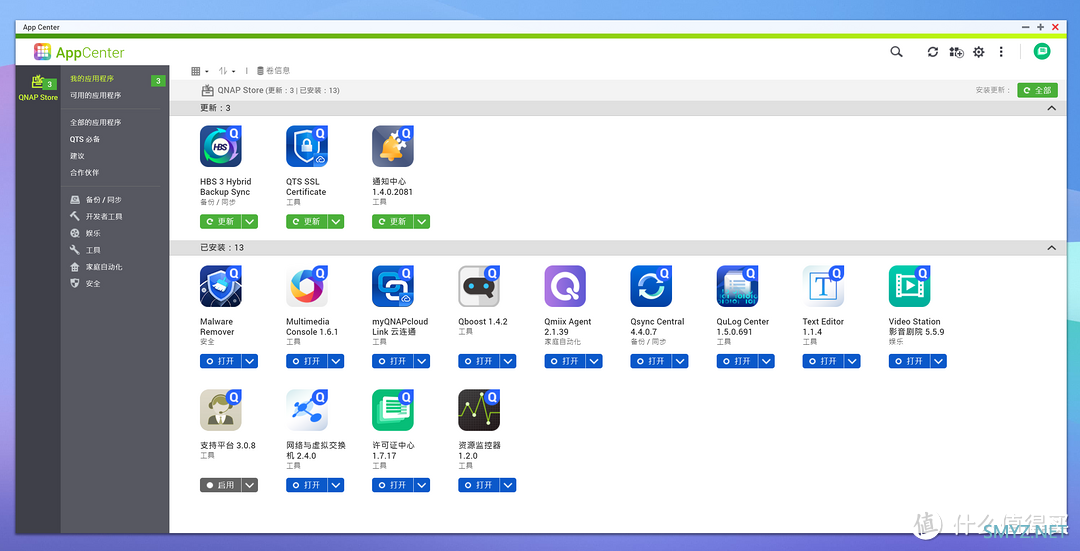Click 打开 button for QuLog Center
Screen dimensions: 1080x551
[x=737, y=361]
